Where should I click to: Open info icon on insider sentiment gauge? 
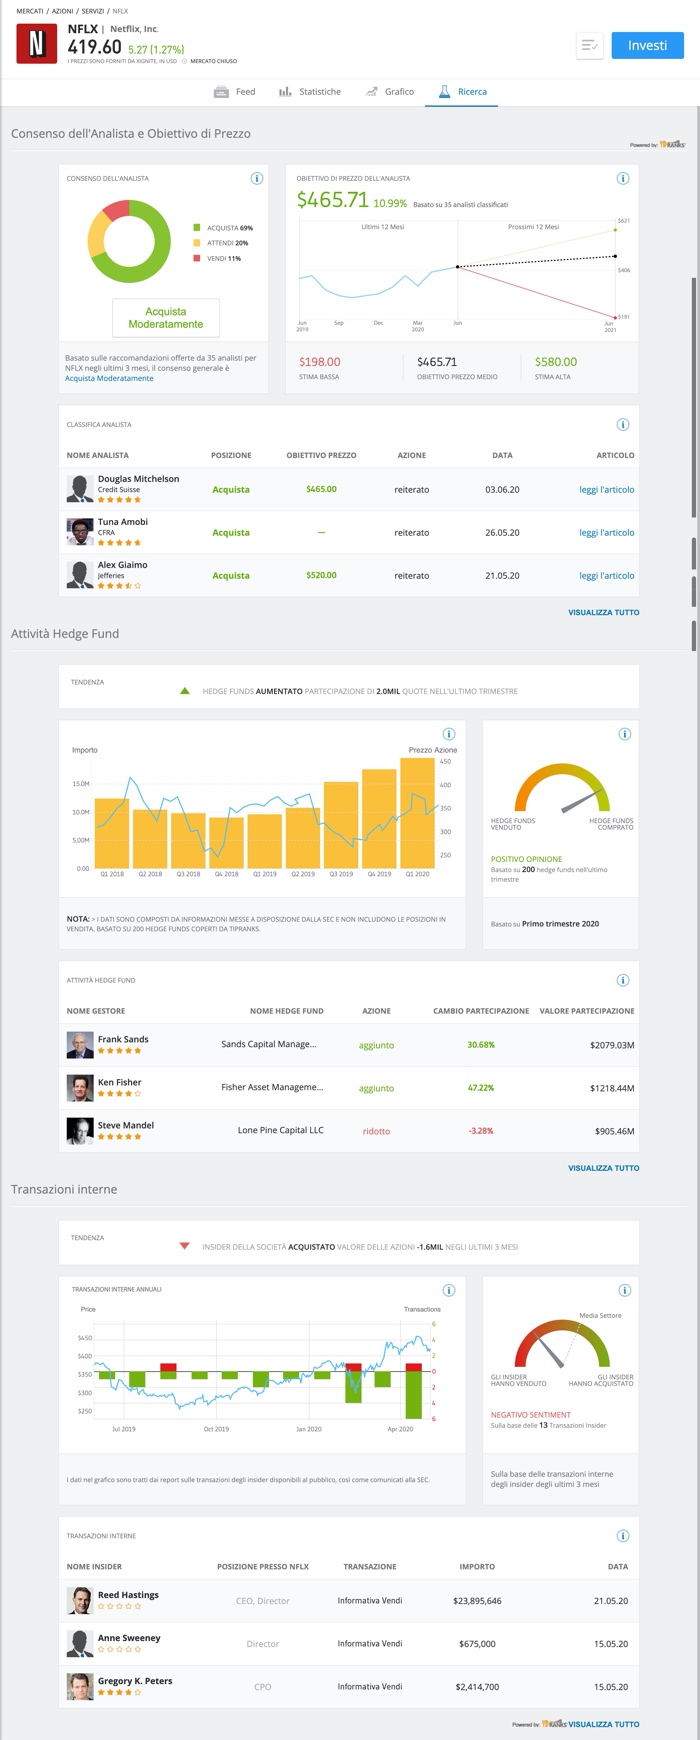[x=625, y=1290]
